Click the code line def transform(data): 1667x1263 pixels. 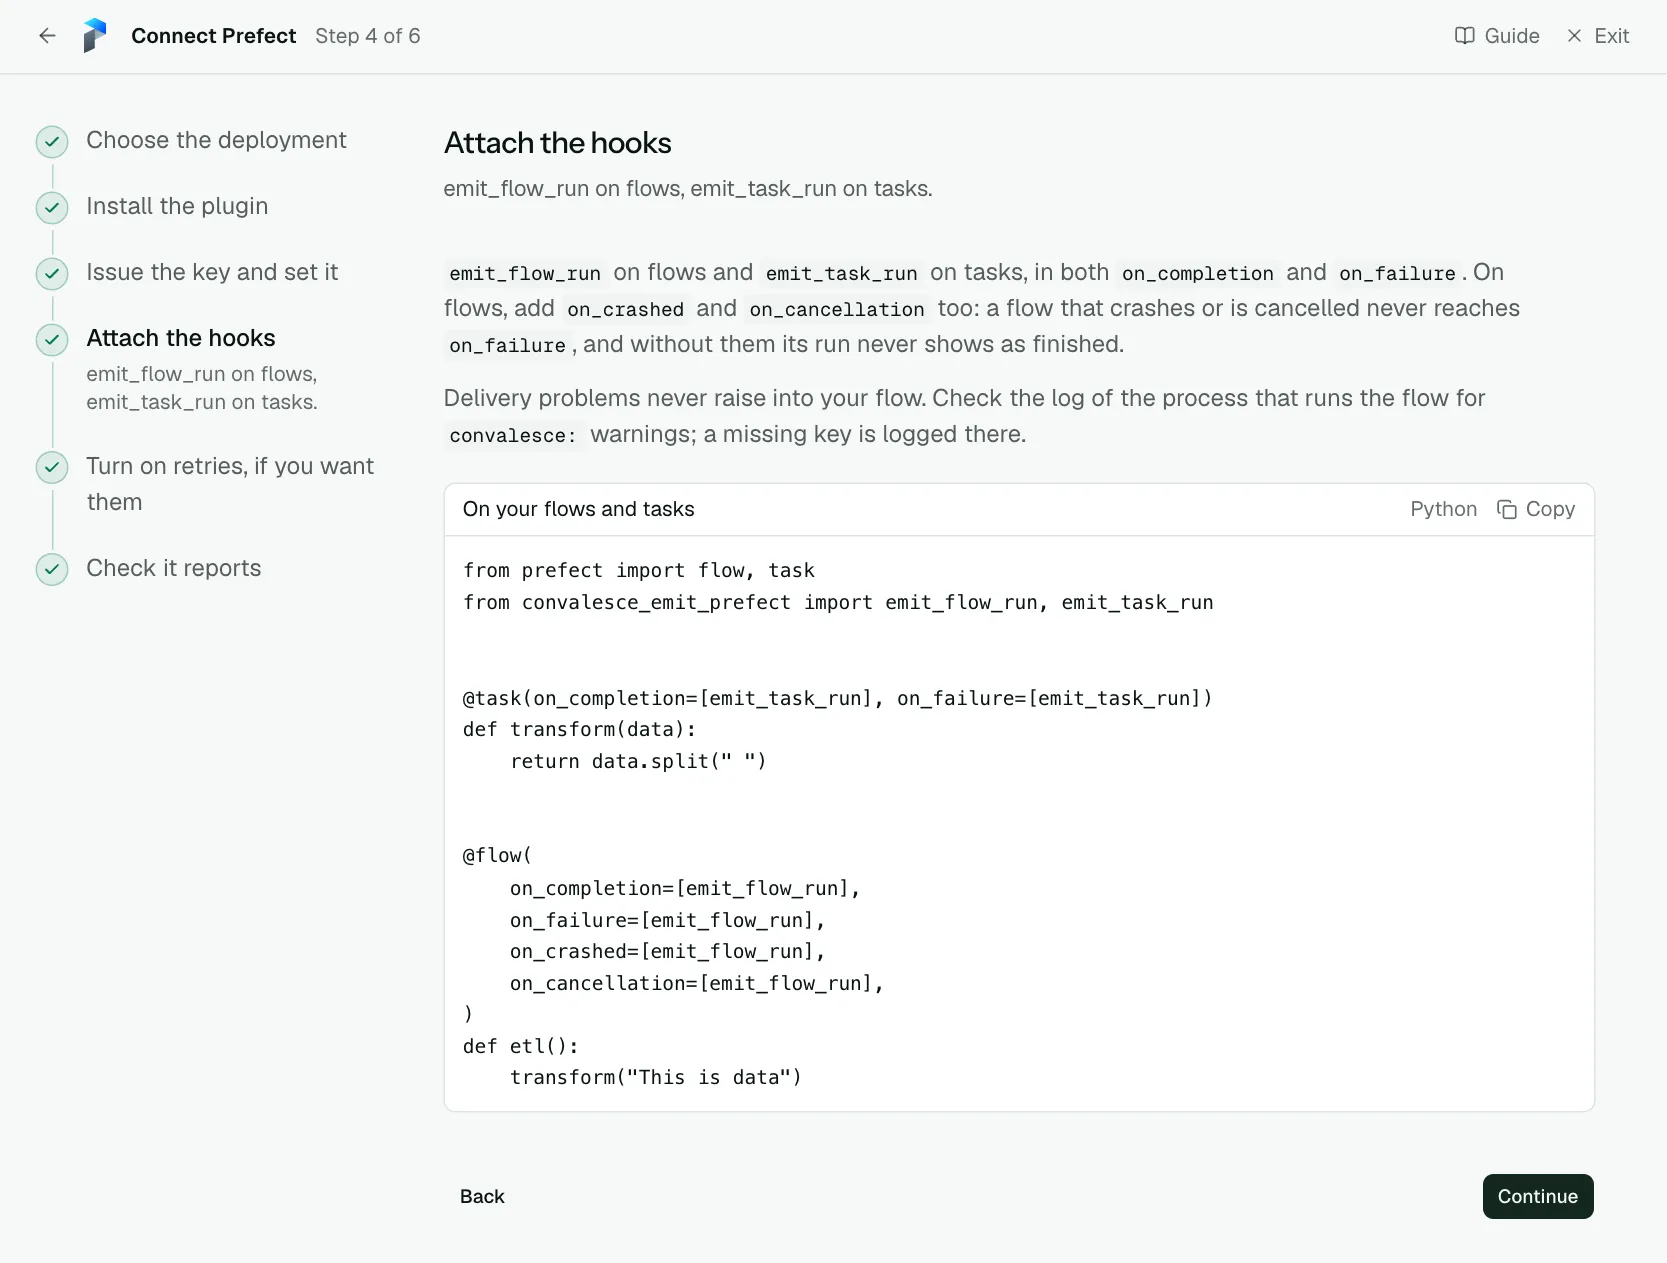tap(580, 730)
